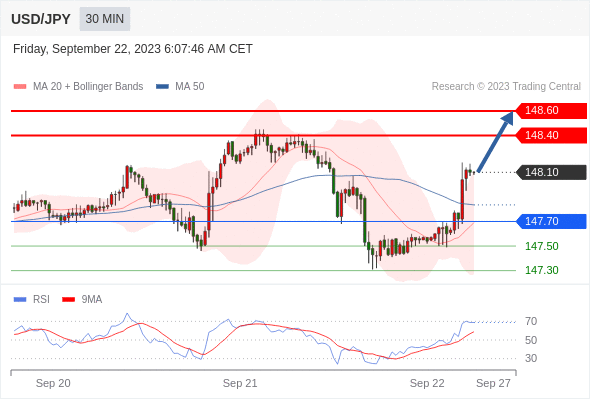Click the RSI legend color swatch
The height and width of the screenshot is (400, 590).
click(x=20, y=300)
